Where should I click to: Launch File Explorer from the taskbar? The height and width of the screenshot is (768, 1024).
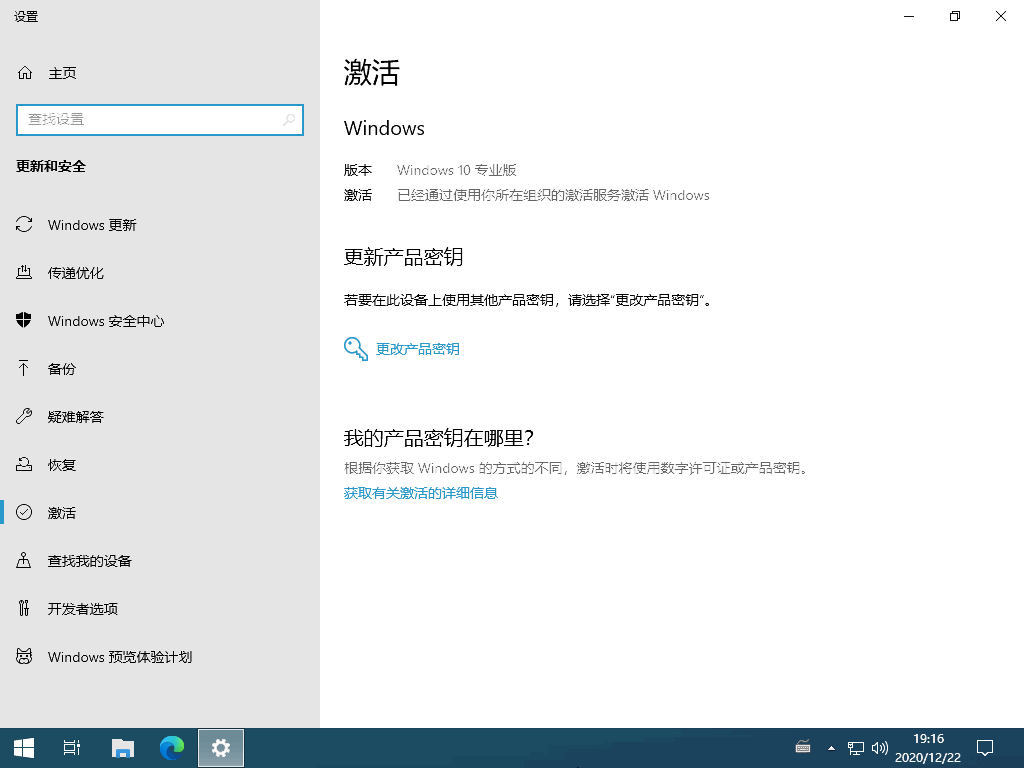click(x=123, y=748)
